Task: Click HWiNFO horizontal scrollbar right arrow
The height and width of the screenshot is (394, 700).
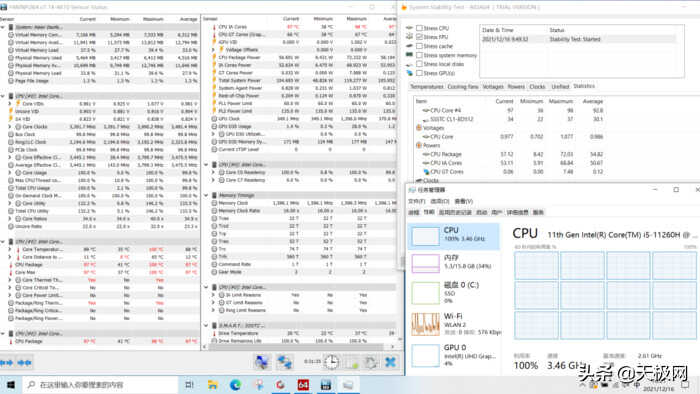Action: pyautogui.click(x=393, y=346)
